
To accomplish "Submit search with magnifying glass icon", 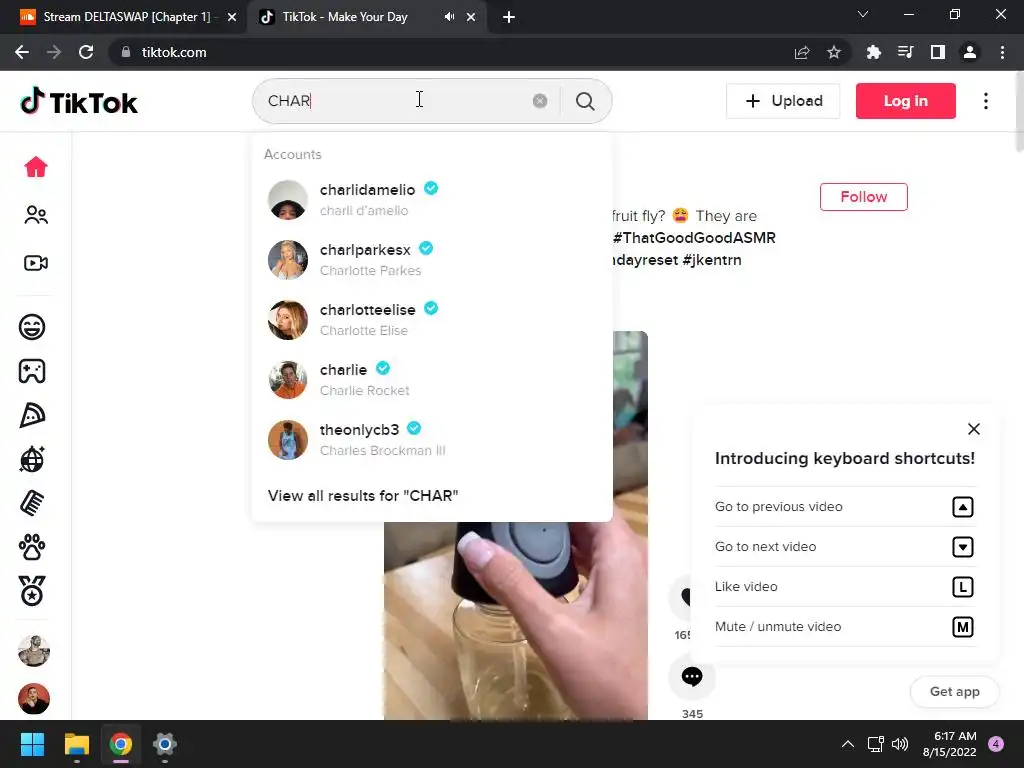I will tap(585, 101).
